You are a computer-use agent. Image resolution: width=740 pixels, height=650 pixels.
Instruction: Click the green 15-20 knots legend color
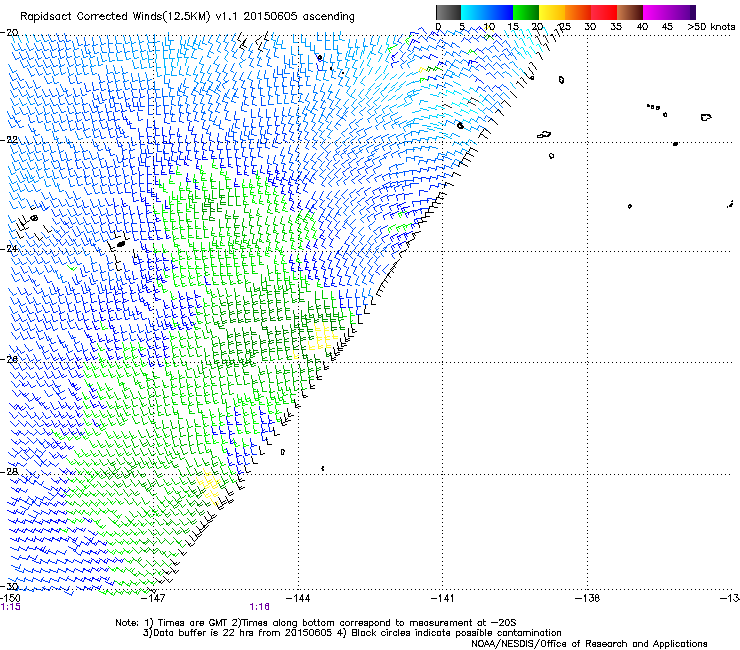click(526, 12)
